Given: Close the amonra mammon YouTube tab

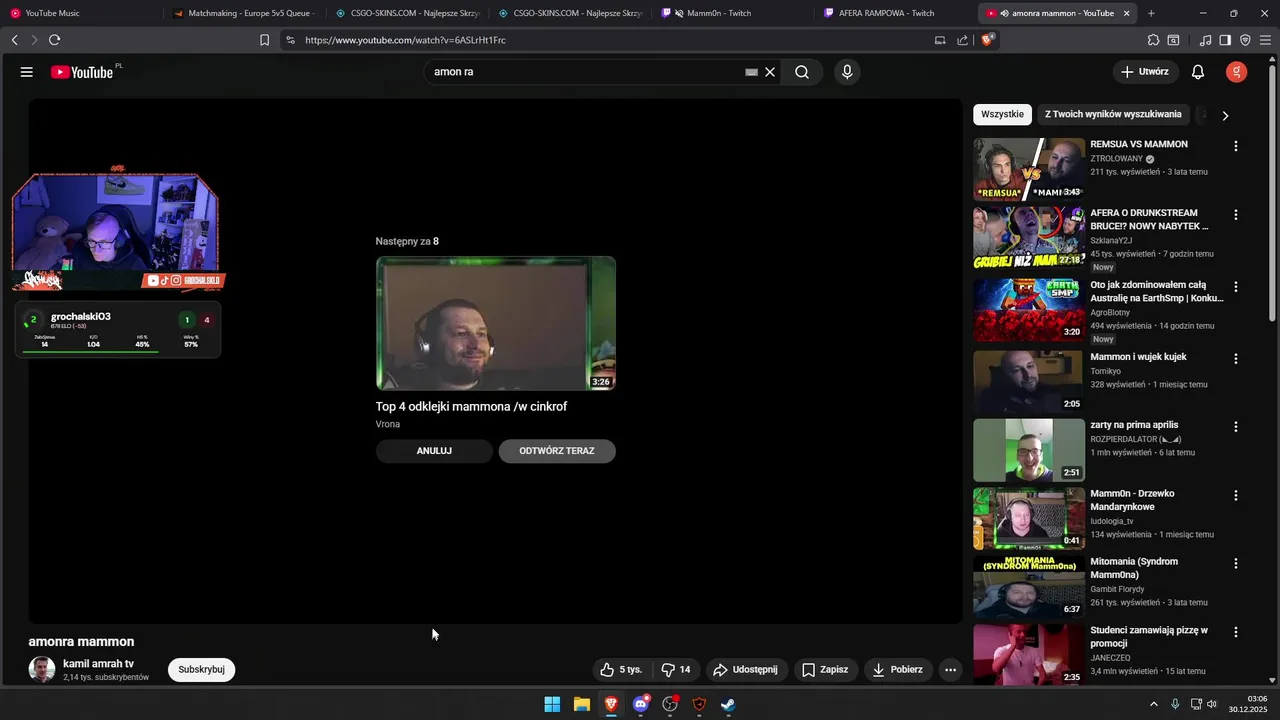Looking at the screenshot, I should click(x=1127, y=13).
